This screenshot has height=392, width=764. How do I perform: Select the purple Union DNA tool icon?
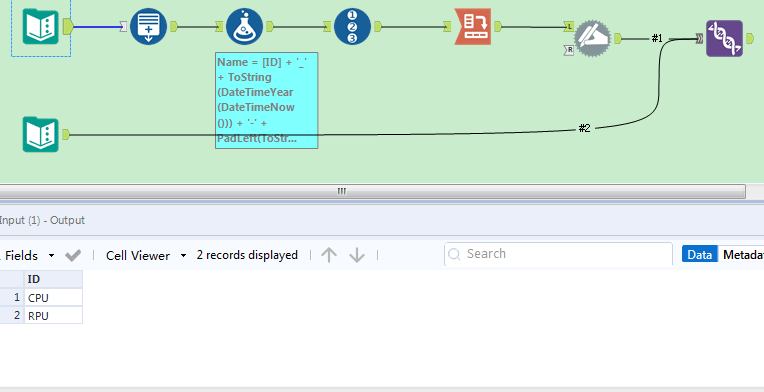725,38
